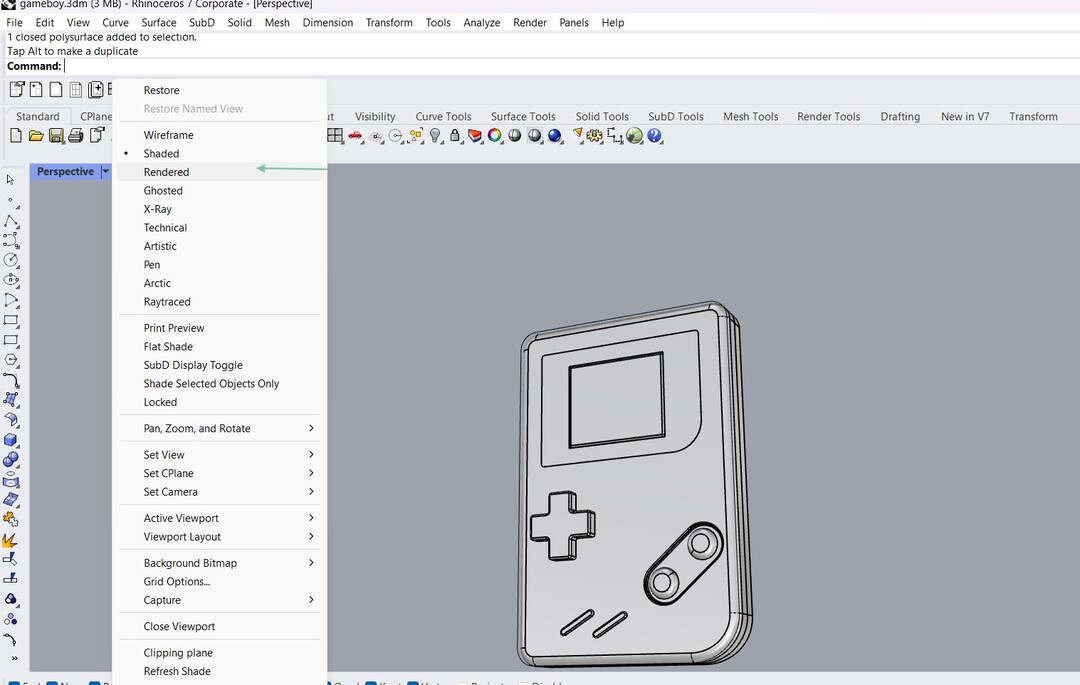The width and height of the screenshot is (1080, 685).
Task: Expand the Viewport Layout submenu
Action: 219,537
